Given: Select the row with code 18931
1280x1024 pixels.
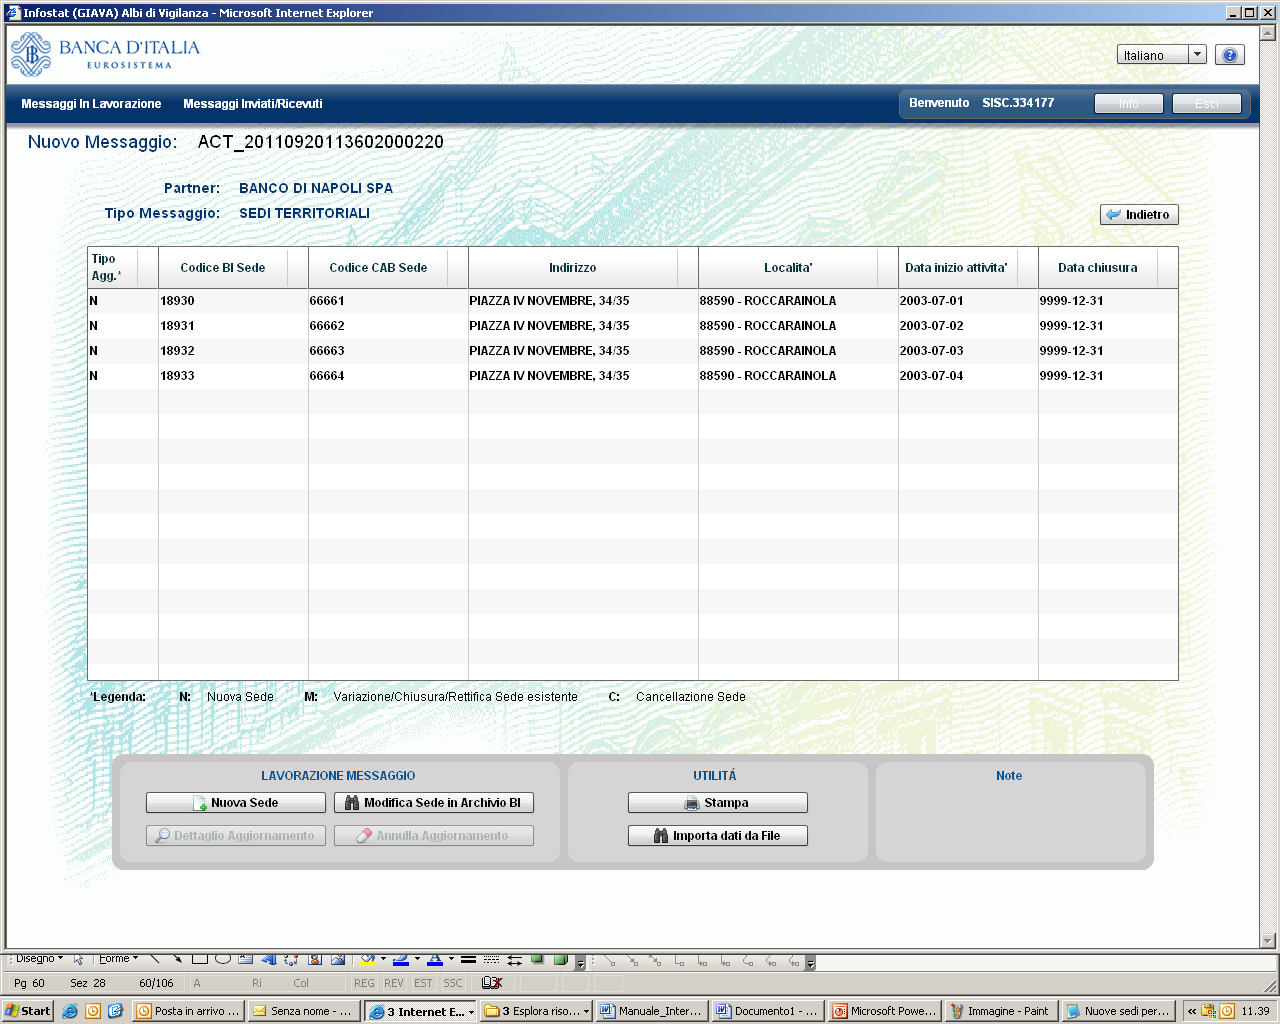Looking at the screenshot, I should coord(633,326).
